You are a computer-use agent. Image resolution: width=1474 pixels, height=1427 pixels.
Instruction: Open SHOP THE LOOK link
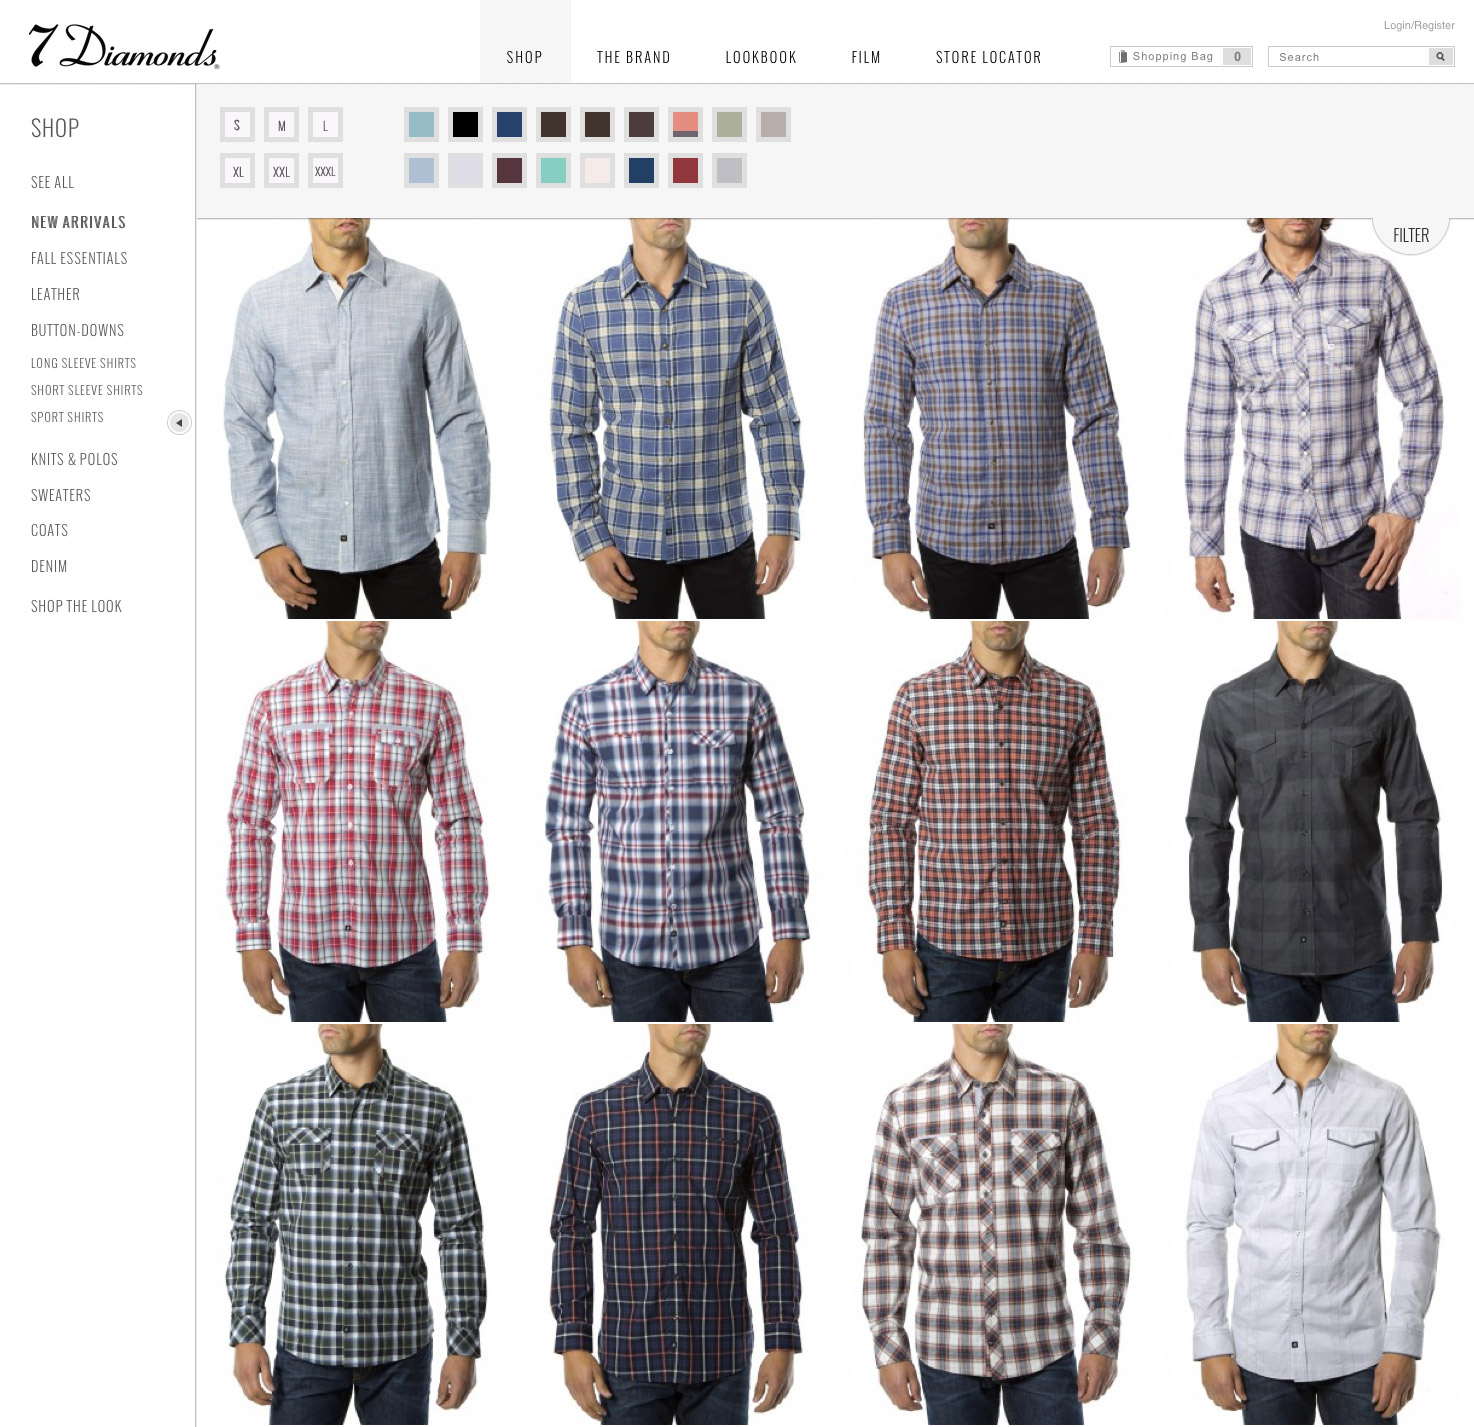pyautogui.click(x=76, y=606)
